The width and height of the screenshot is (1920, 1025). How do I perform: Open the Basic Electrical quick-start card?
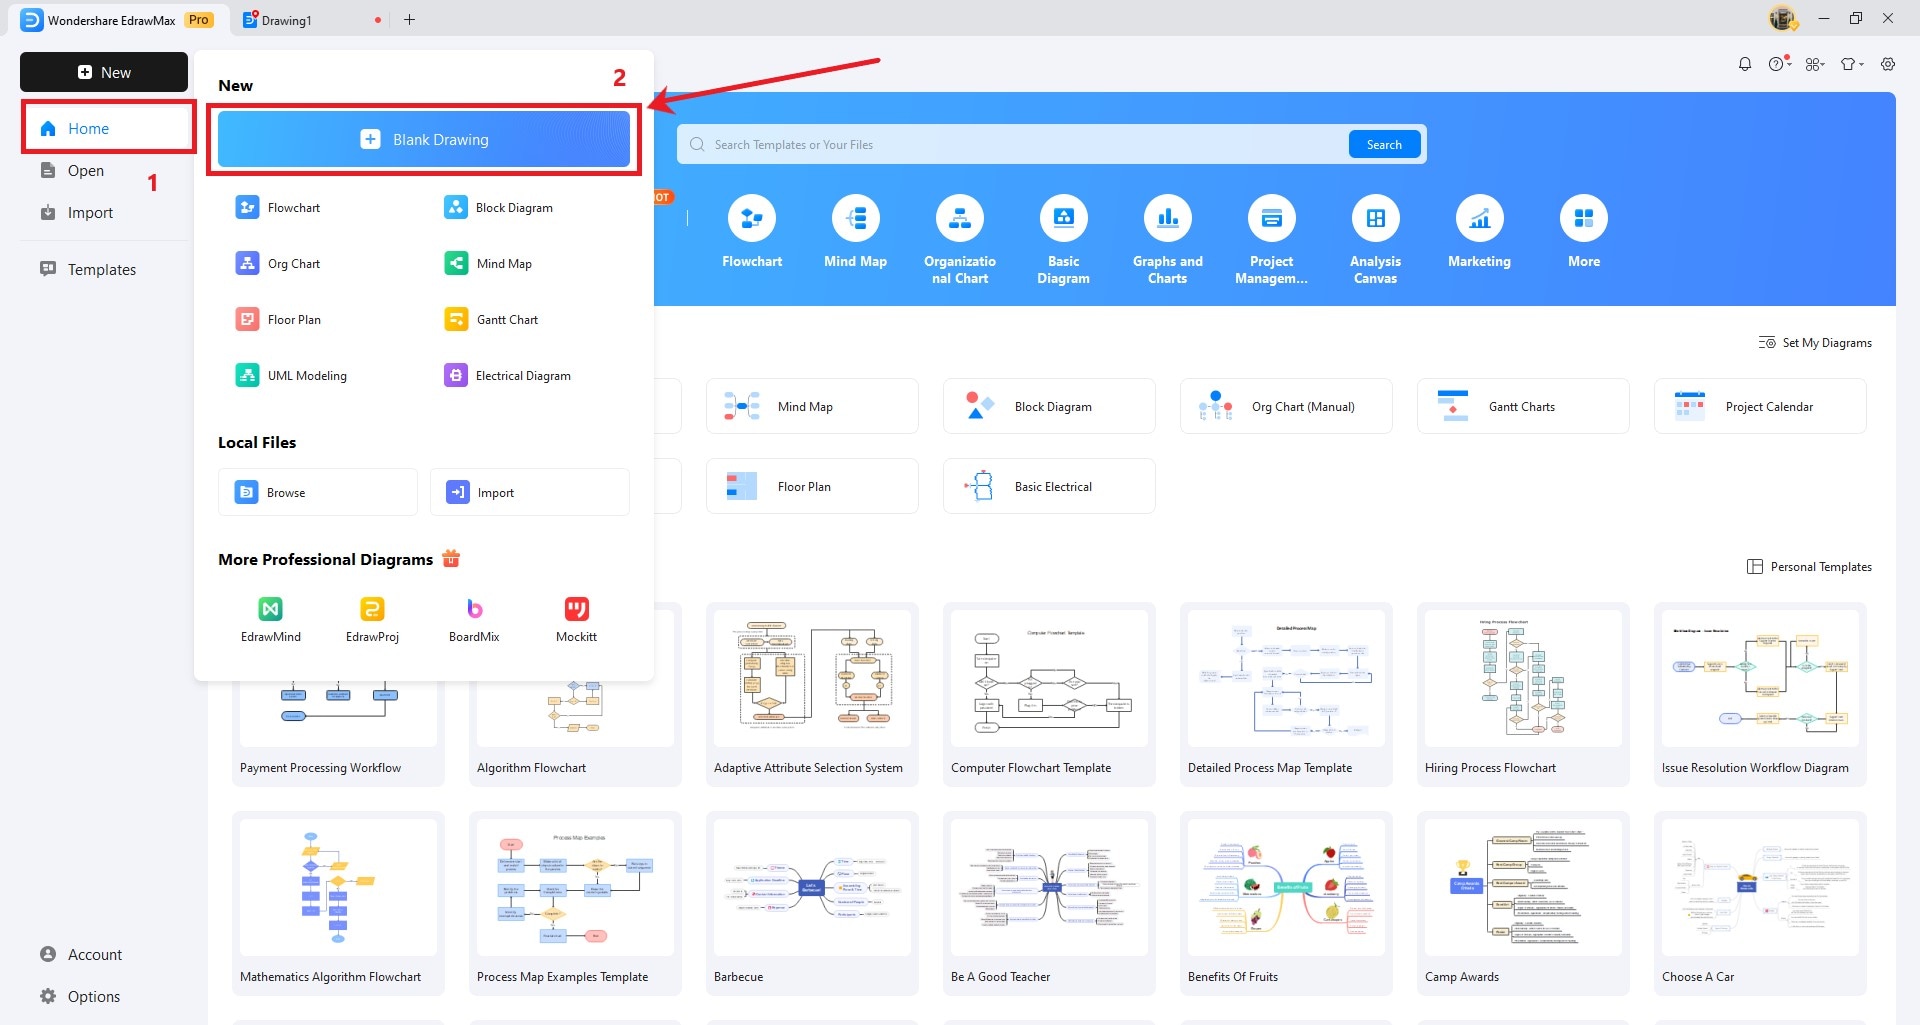pyautogui.click(x=1049, y=486)
